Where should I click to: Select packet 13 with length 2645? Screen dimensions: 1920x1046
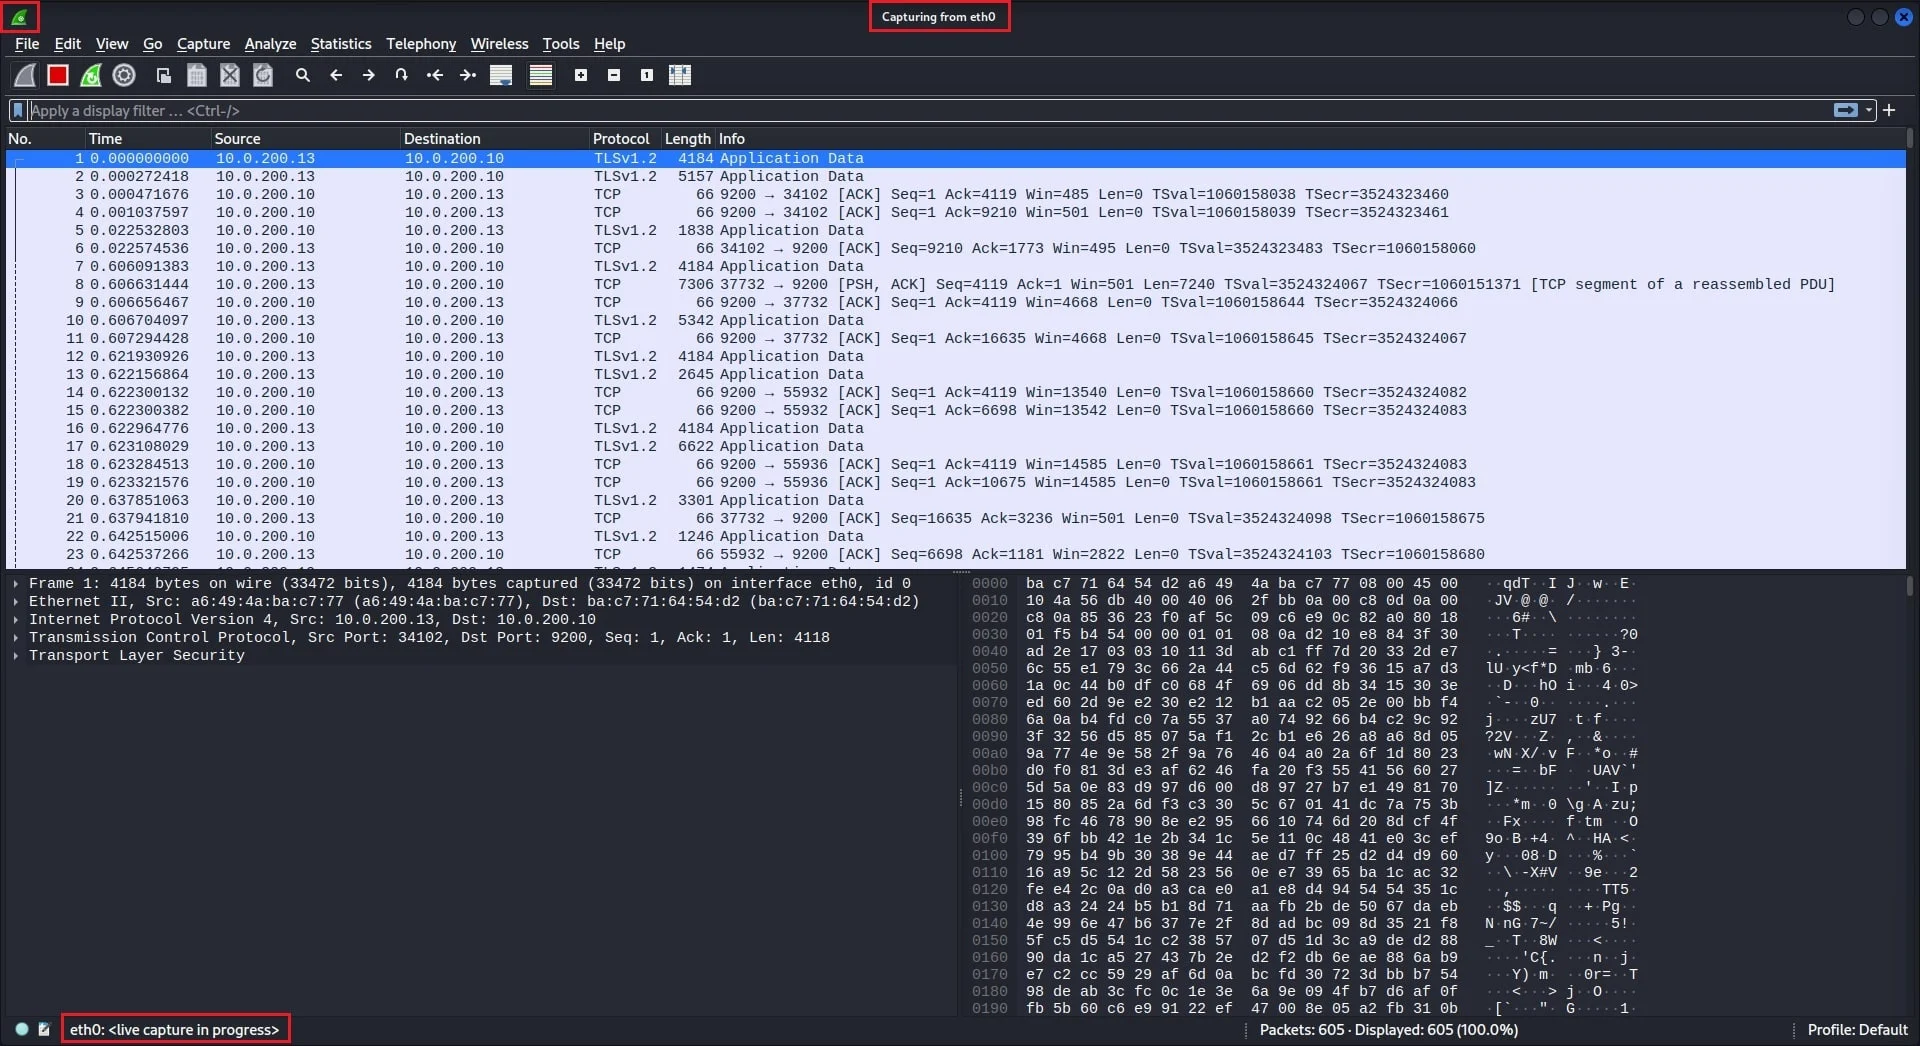click(955, 374)
